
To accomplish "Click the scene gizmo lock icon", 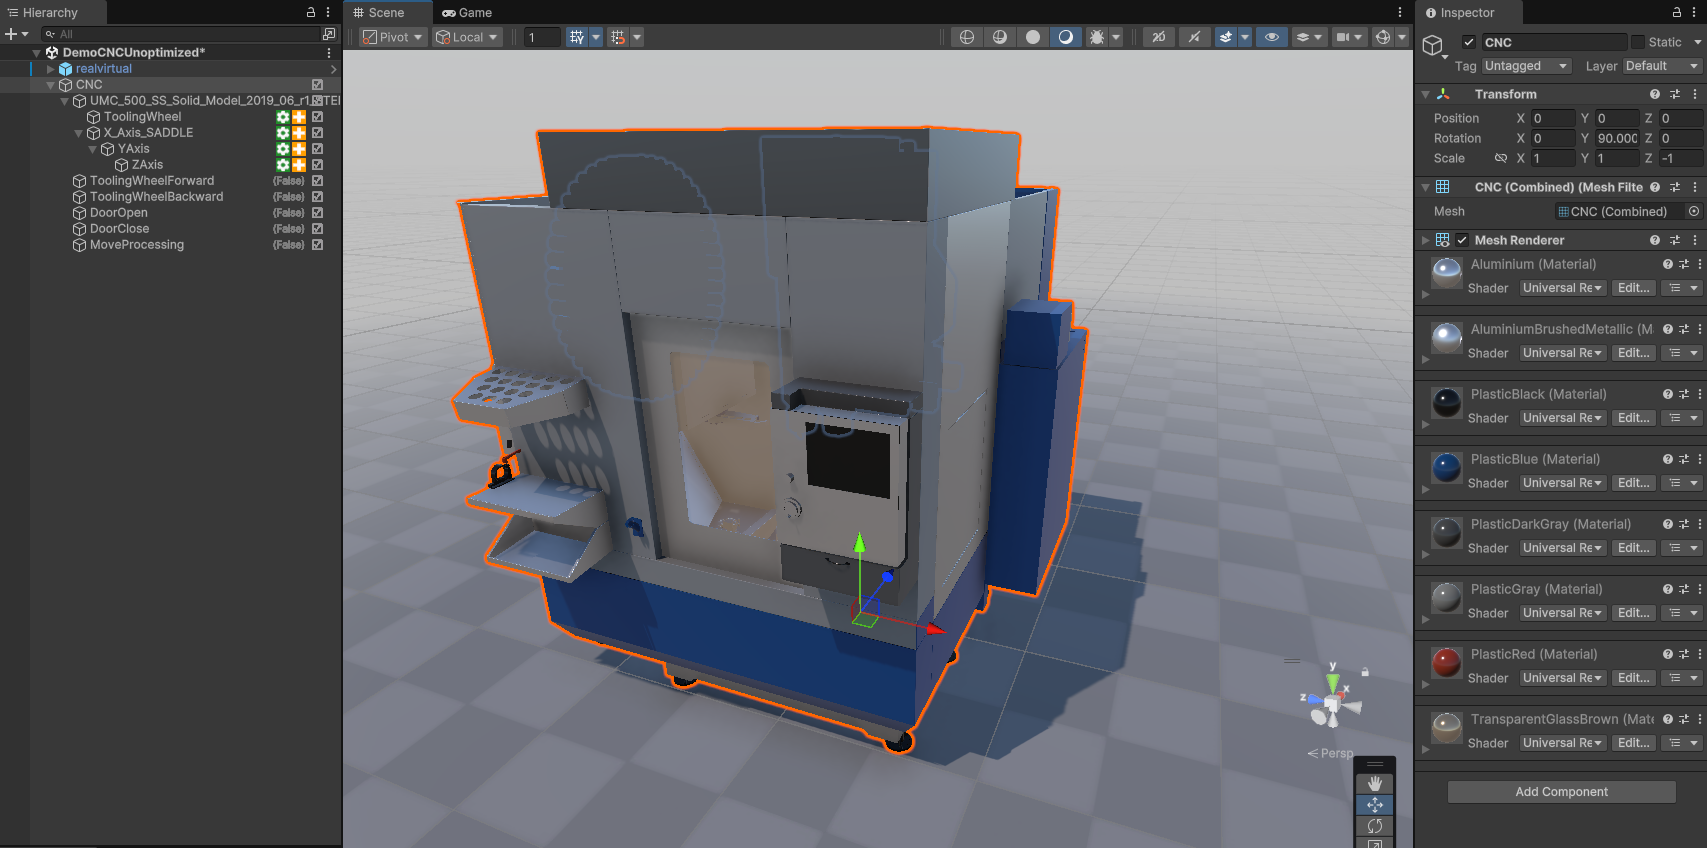I will pos(1365,672).
